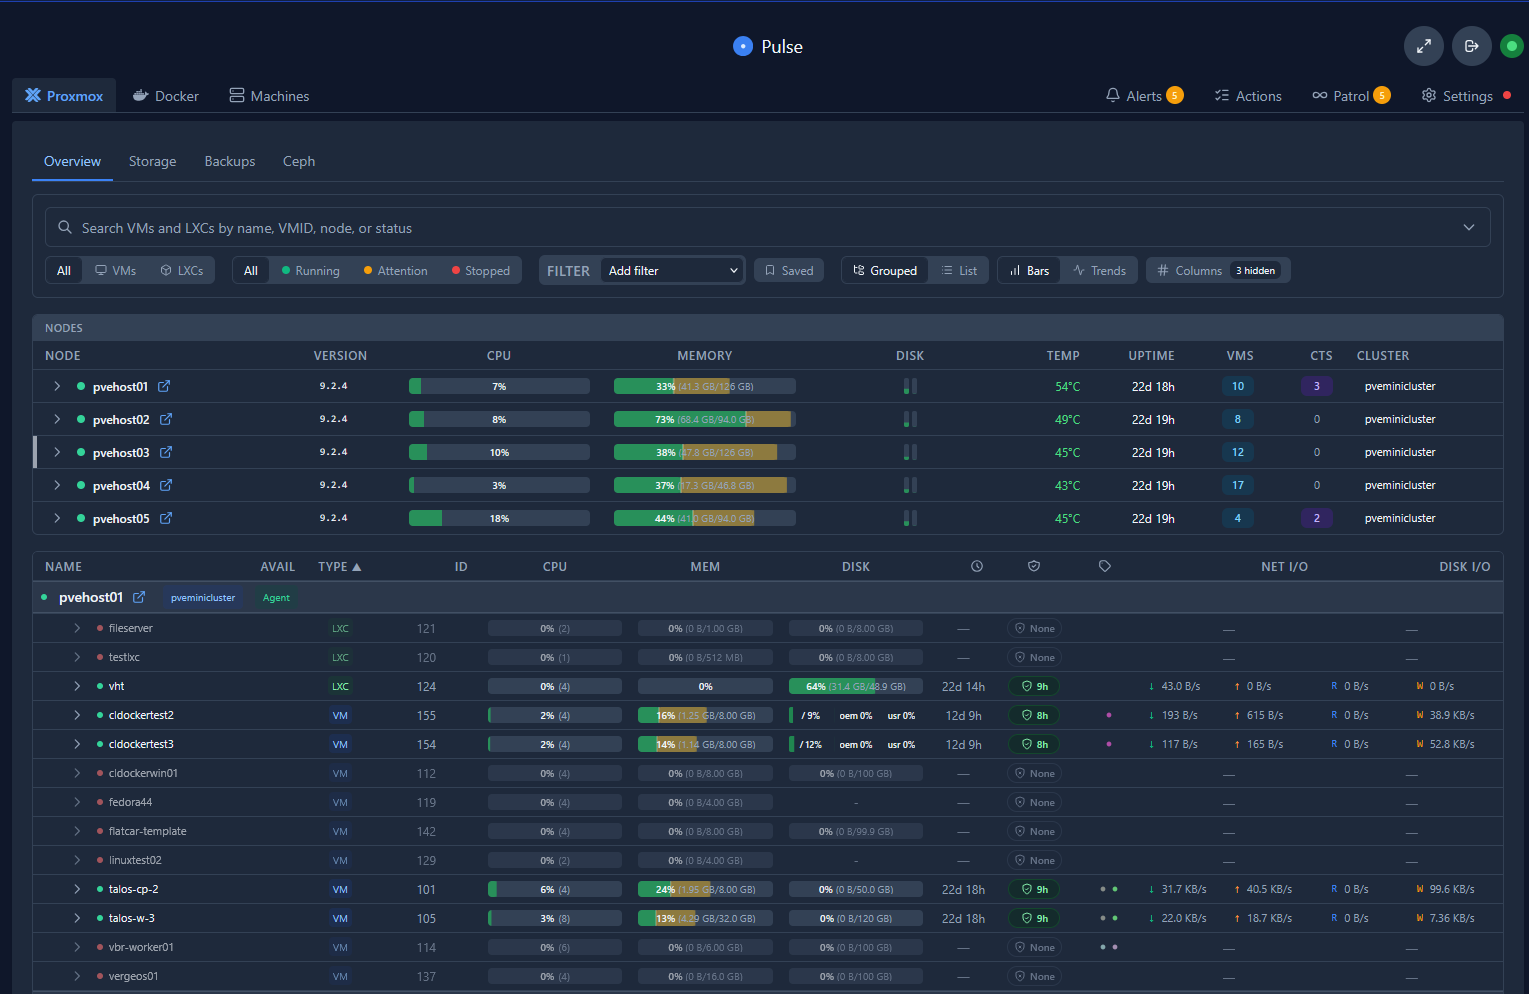
Task: Open the Backups sub-tab
Action: pyautogui.click(x=230, y=161)
